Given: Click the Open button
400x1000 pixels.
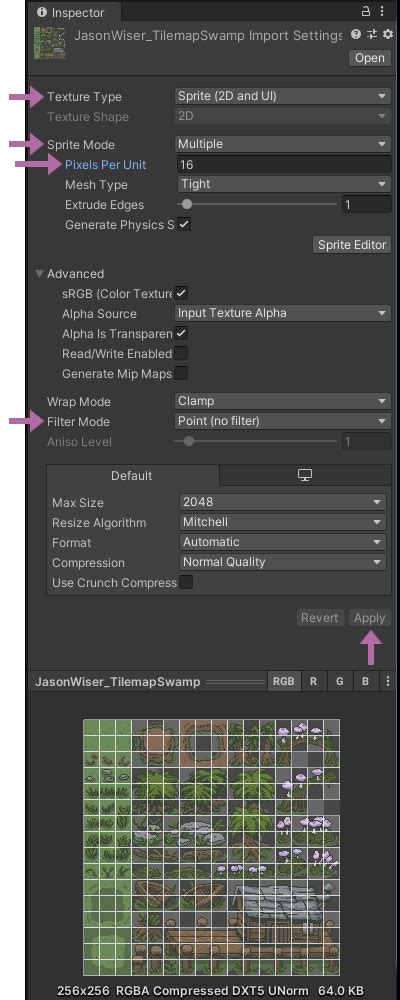Looking at the screenshot, I should coord(370,58).
